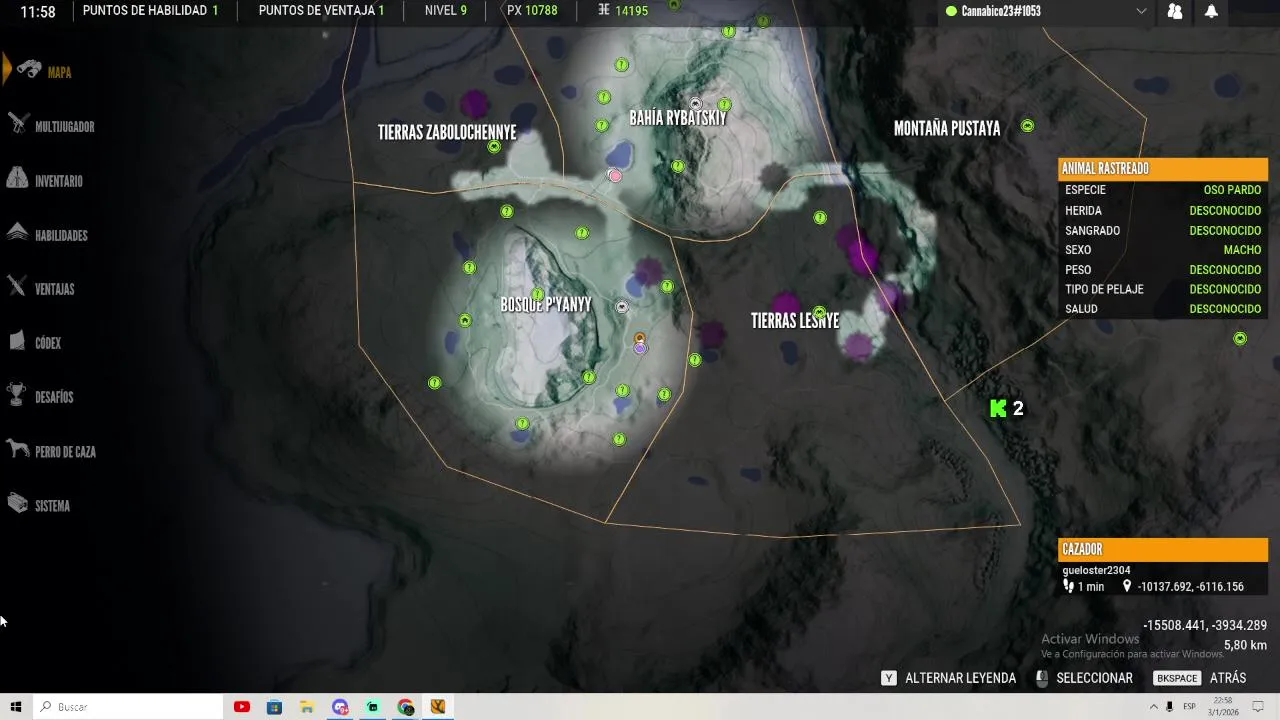Click the white lookout icon right of Bosque P'yanyy
The image size is (1280, 720).
622,307
